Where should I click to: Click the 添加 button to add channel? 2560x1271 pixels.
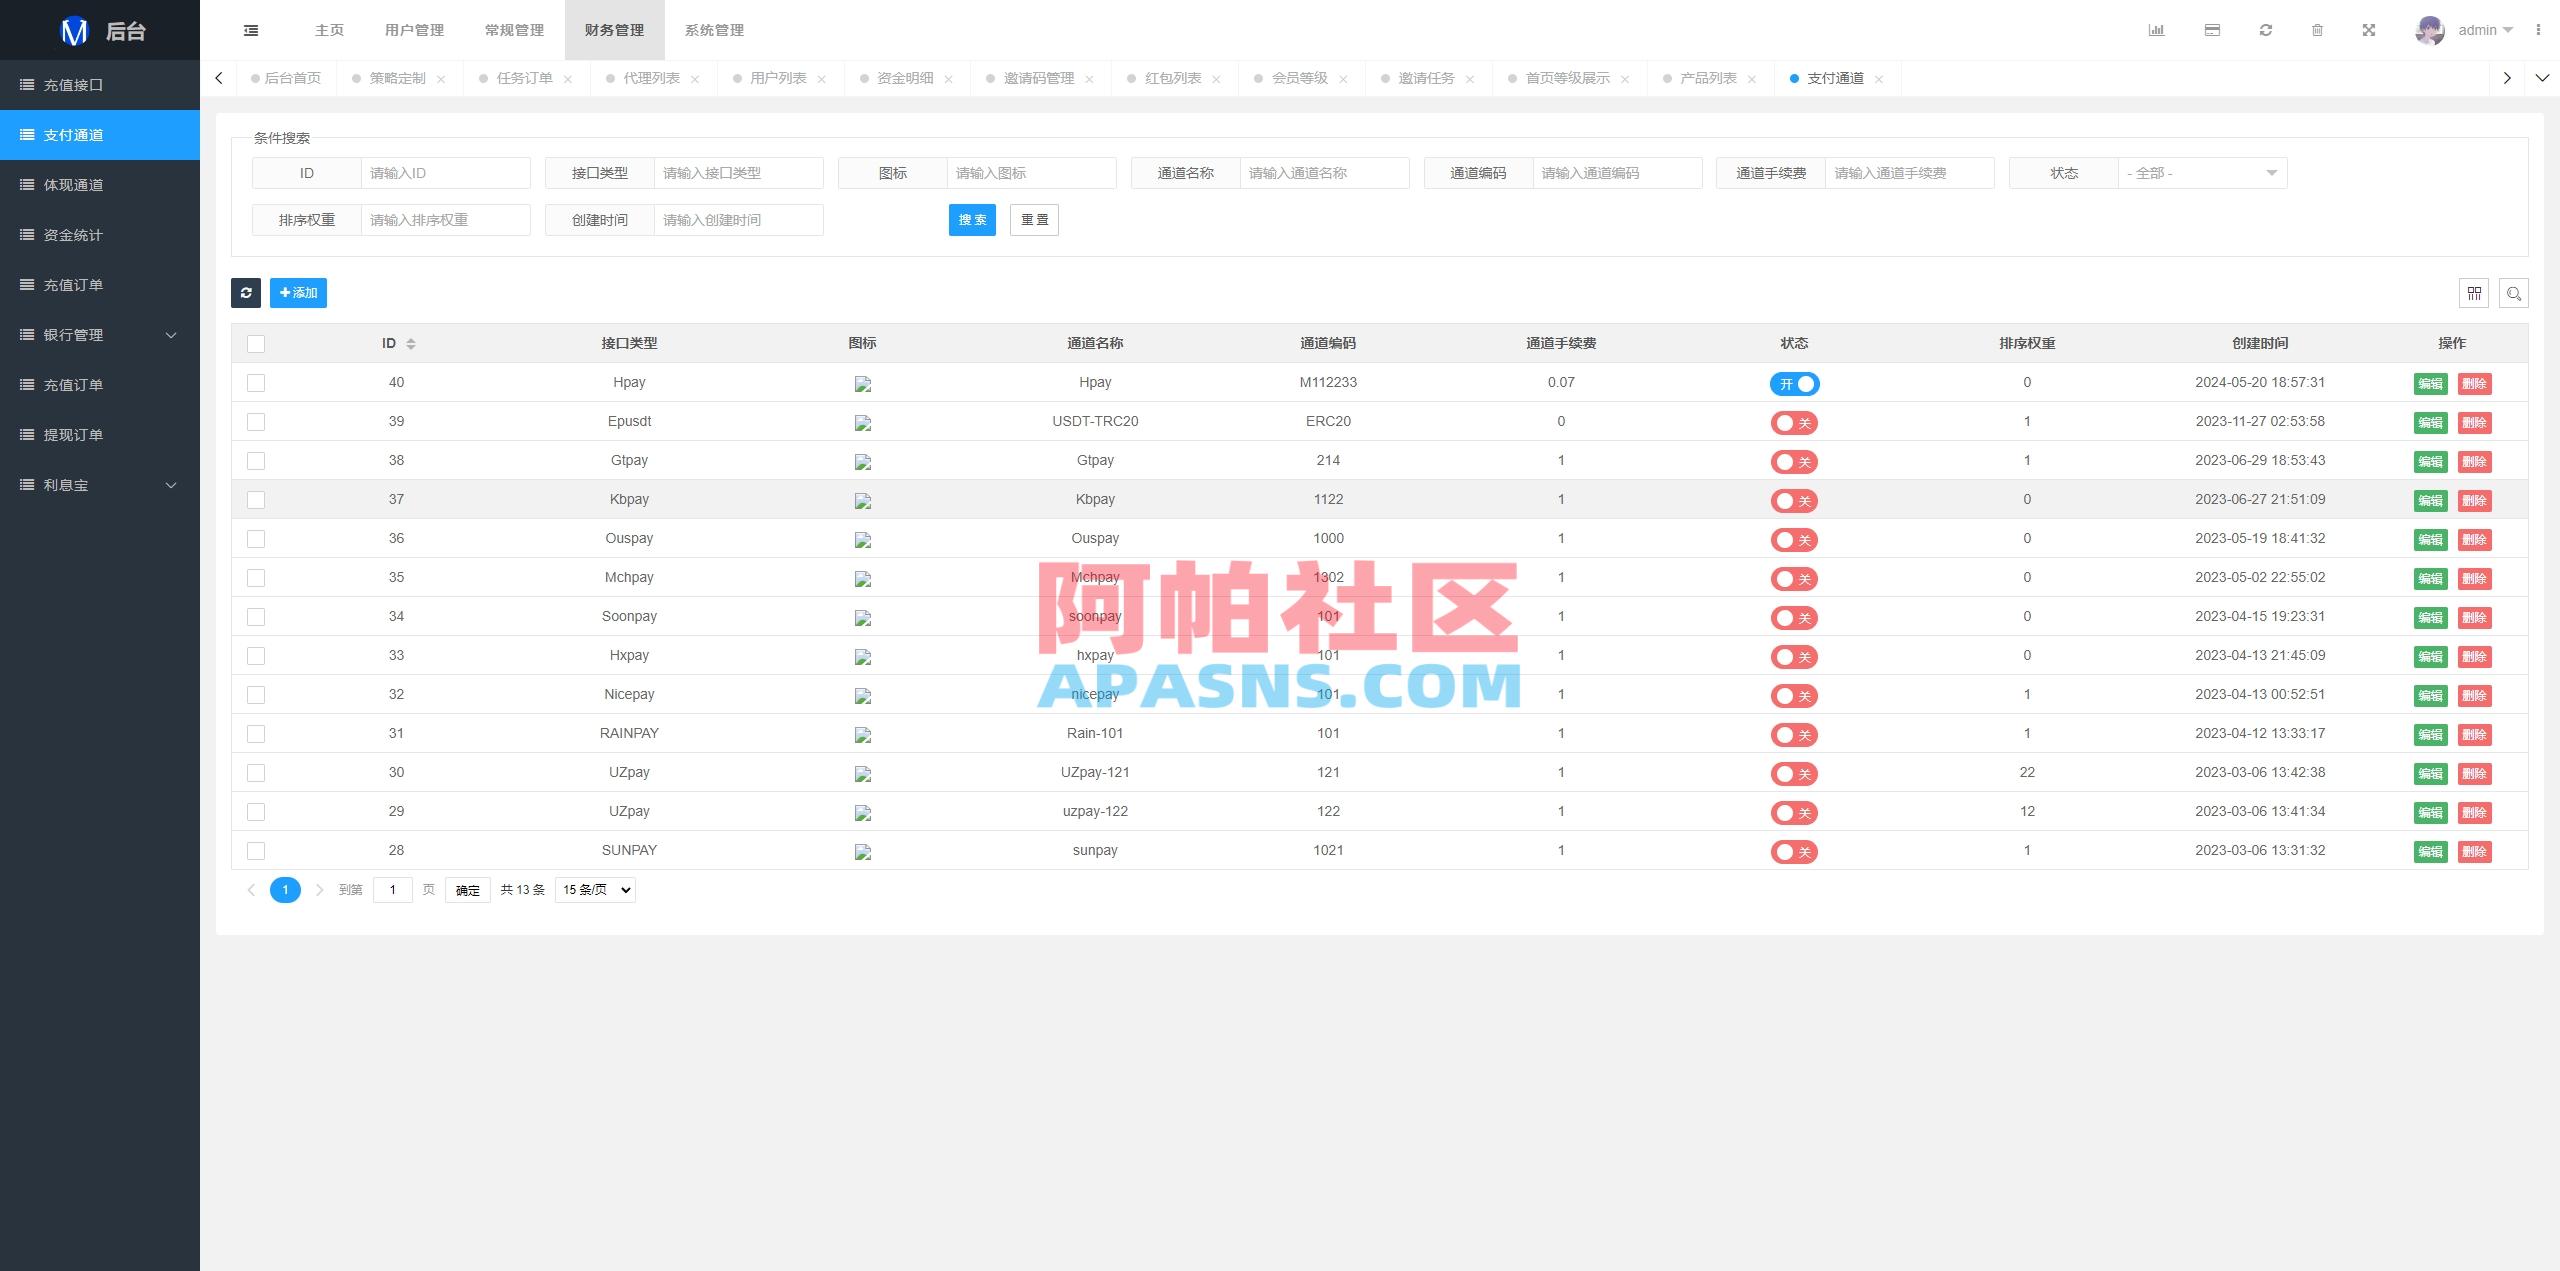[298, 293]
